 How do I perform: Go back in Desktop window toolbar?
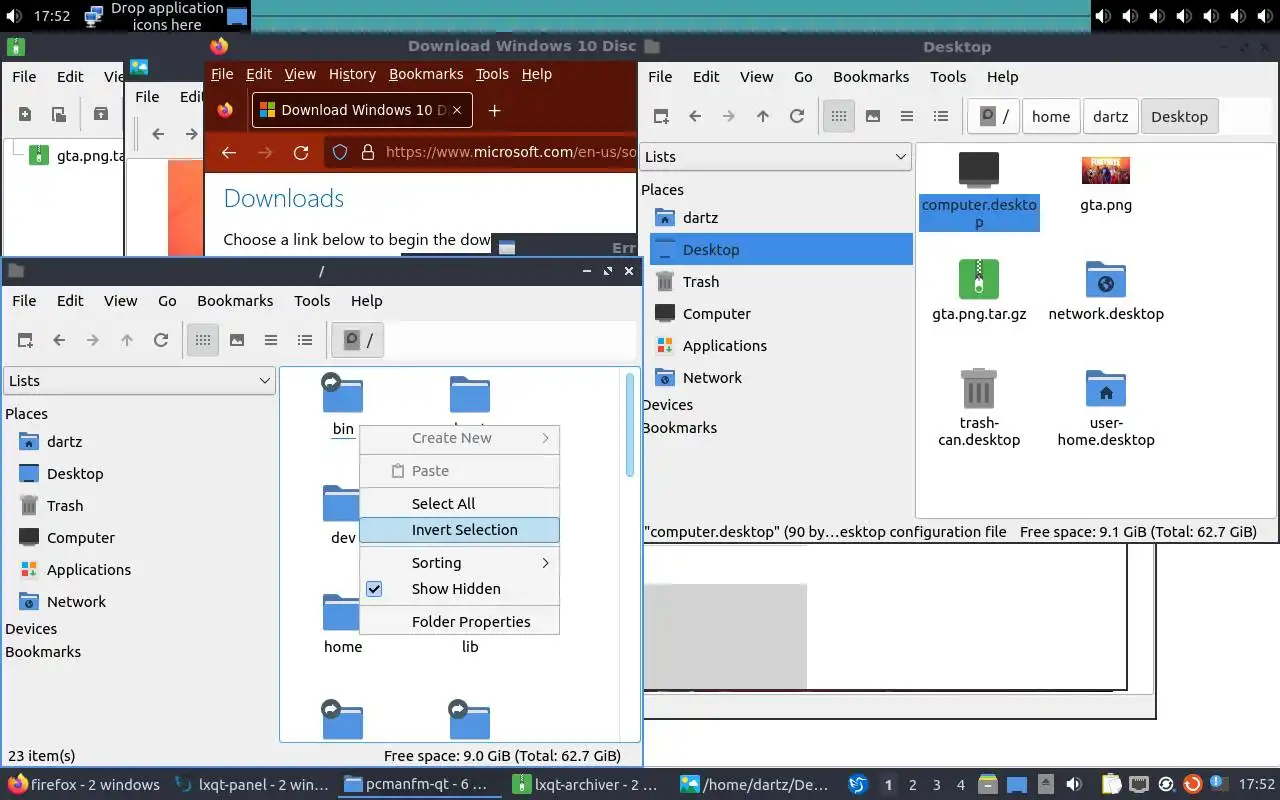[x=695, y=116]
